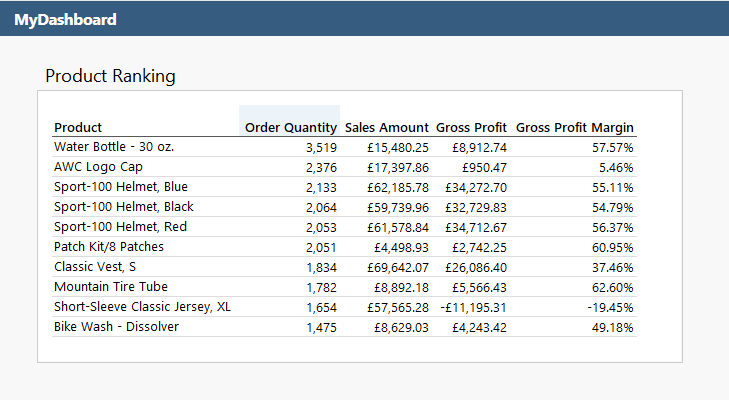Click the Sport-100 Helmet, Blue product name

point(120,187)
